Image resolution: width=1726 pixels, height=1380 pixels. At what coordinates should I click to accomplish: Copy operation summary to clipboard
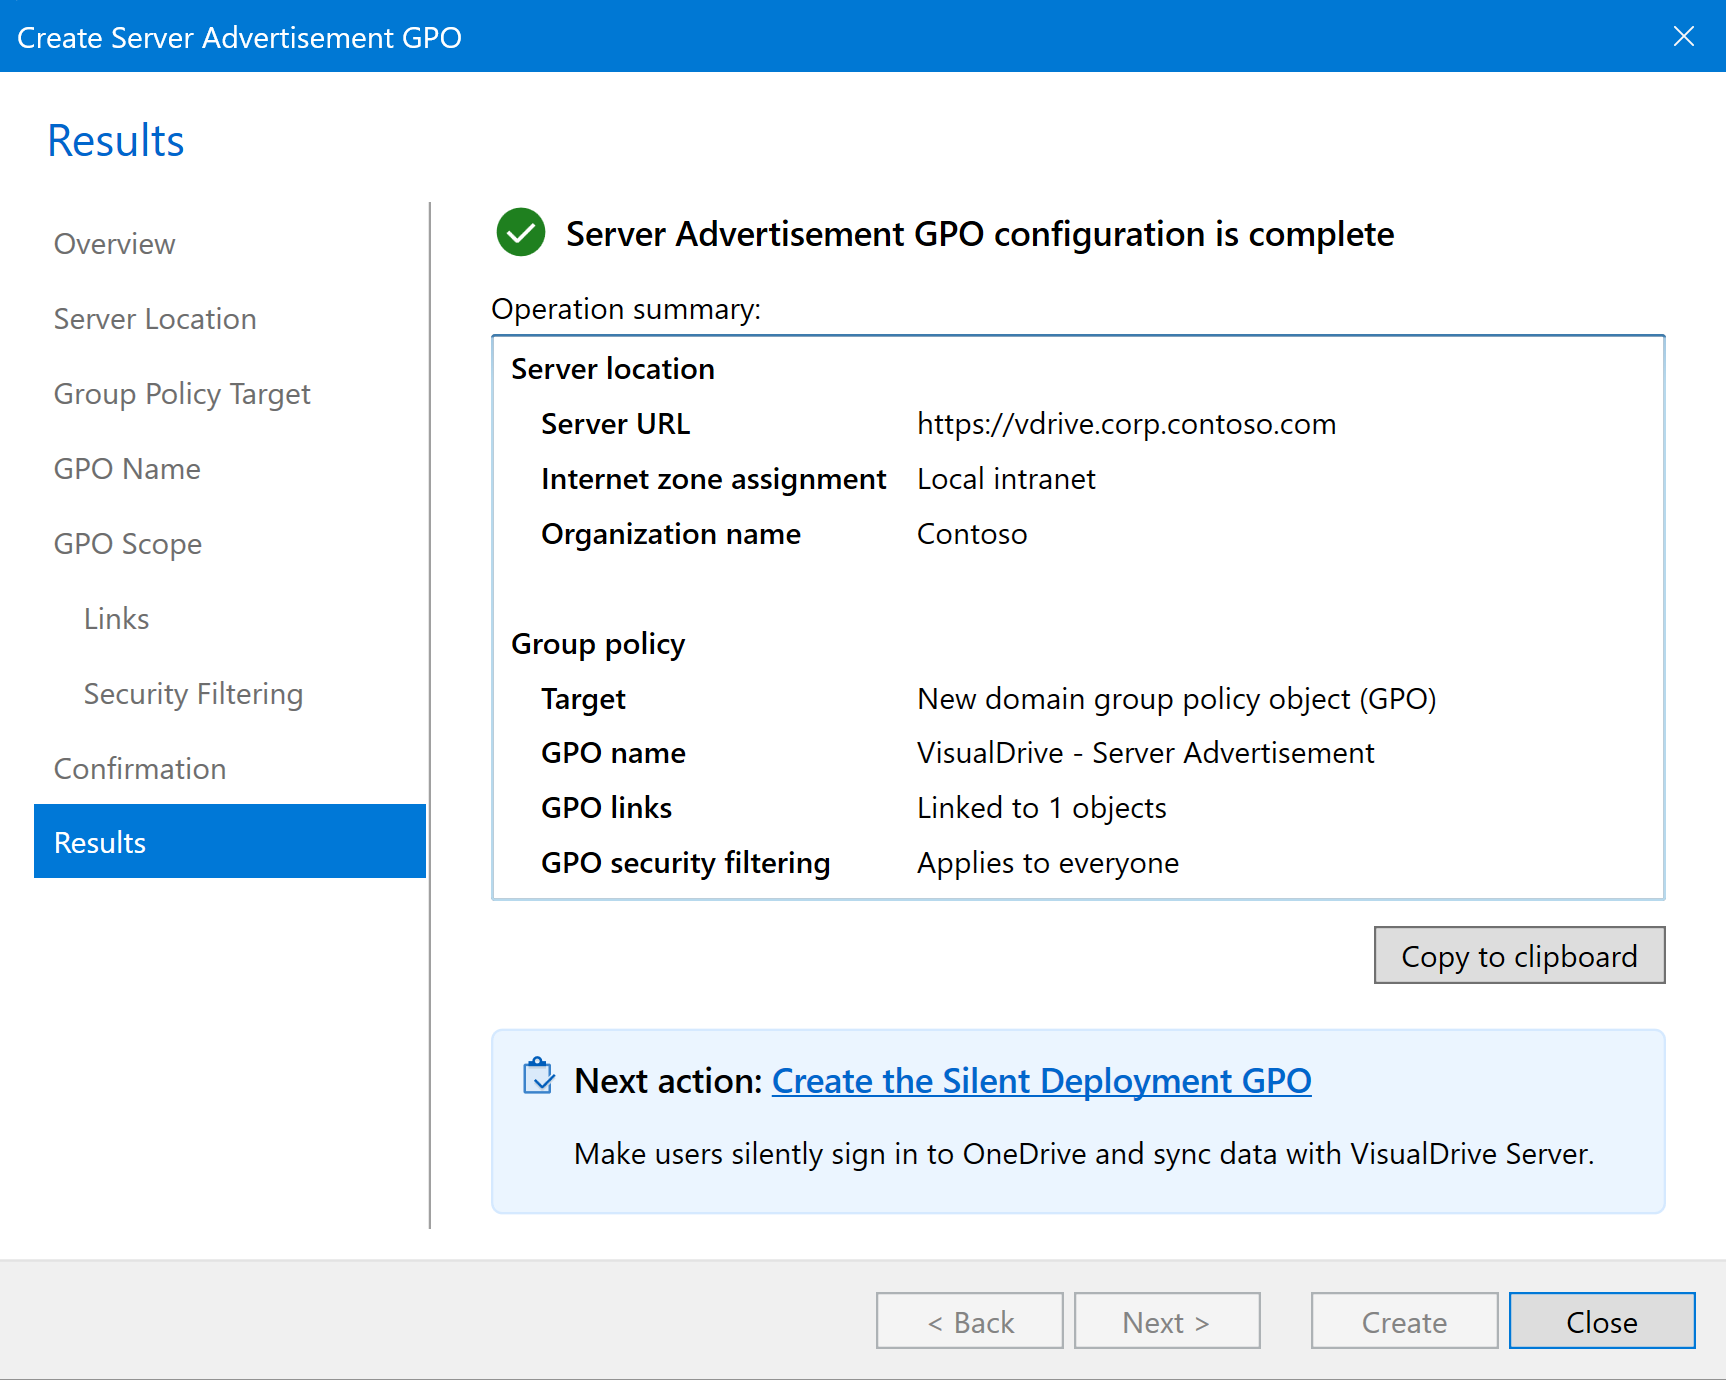[x=1518, y=956]
